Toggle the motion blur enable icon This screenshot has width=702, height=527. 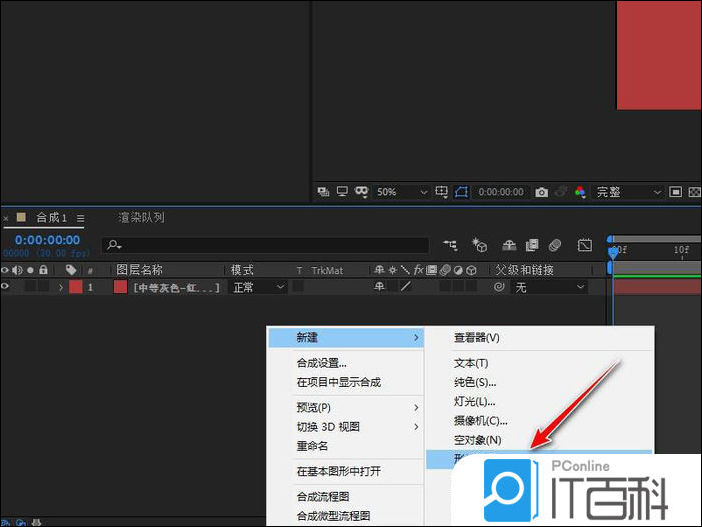(x=555, y=245)
